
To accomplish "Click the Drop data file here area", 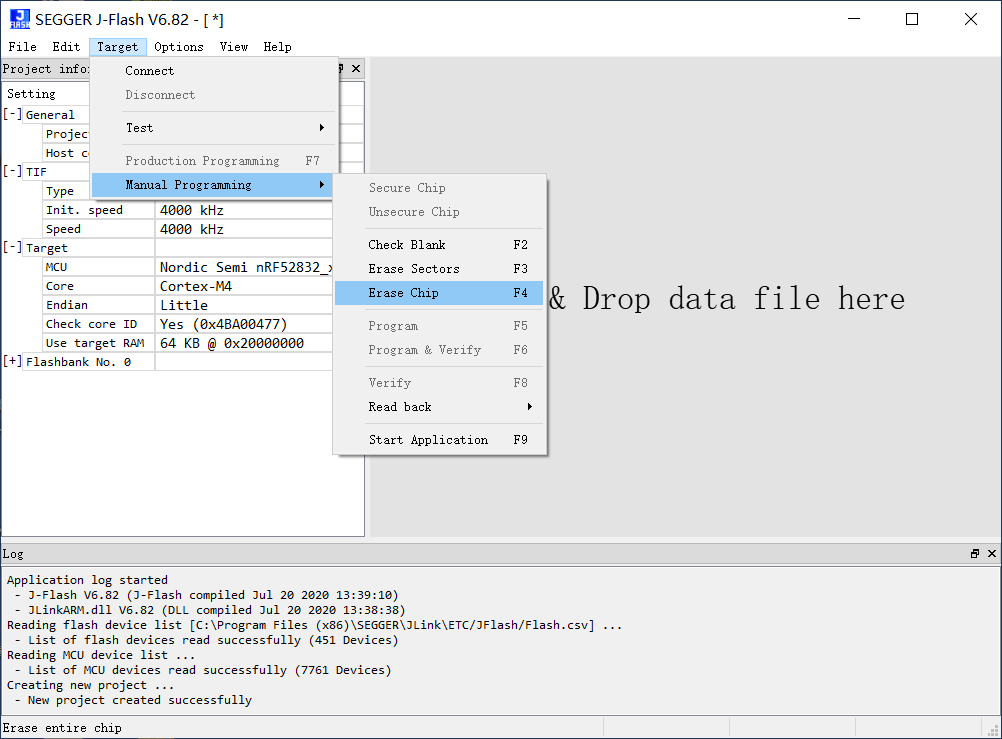I will coord(686,297).
